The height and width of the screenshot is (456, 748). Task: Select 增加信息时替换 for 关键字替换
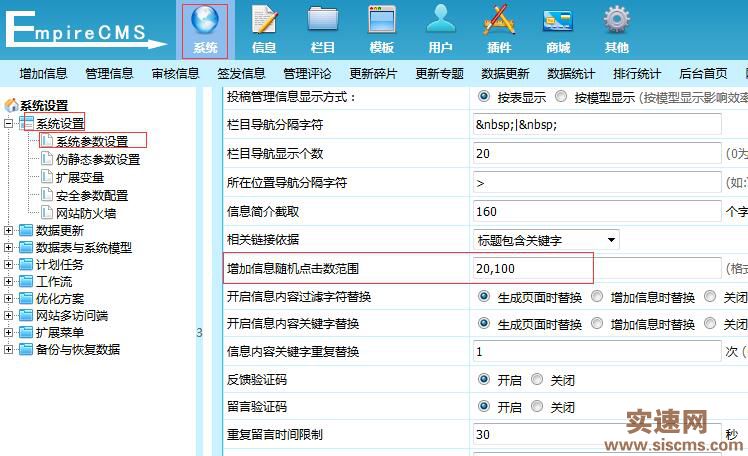597,323
